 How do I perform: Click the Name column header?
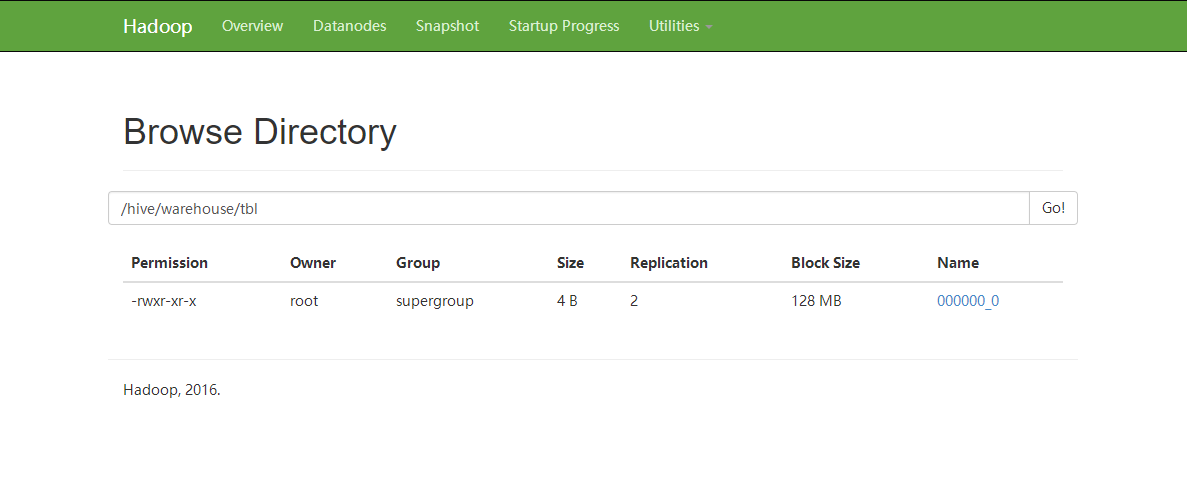point(957,263)
